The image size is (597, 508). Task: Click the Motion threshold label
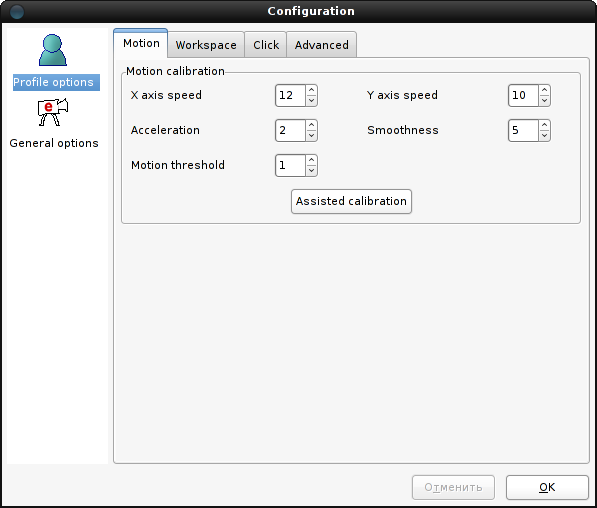coord(178,165)
